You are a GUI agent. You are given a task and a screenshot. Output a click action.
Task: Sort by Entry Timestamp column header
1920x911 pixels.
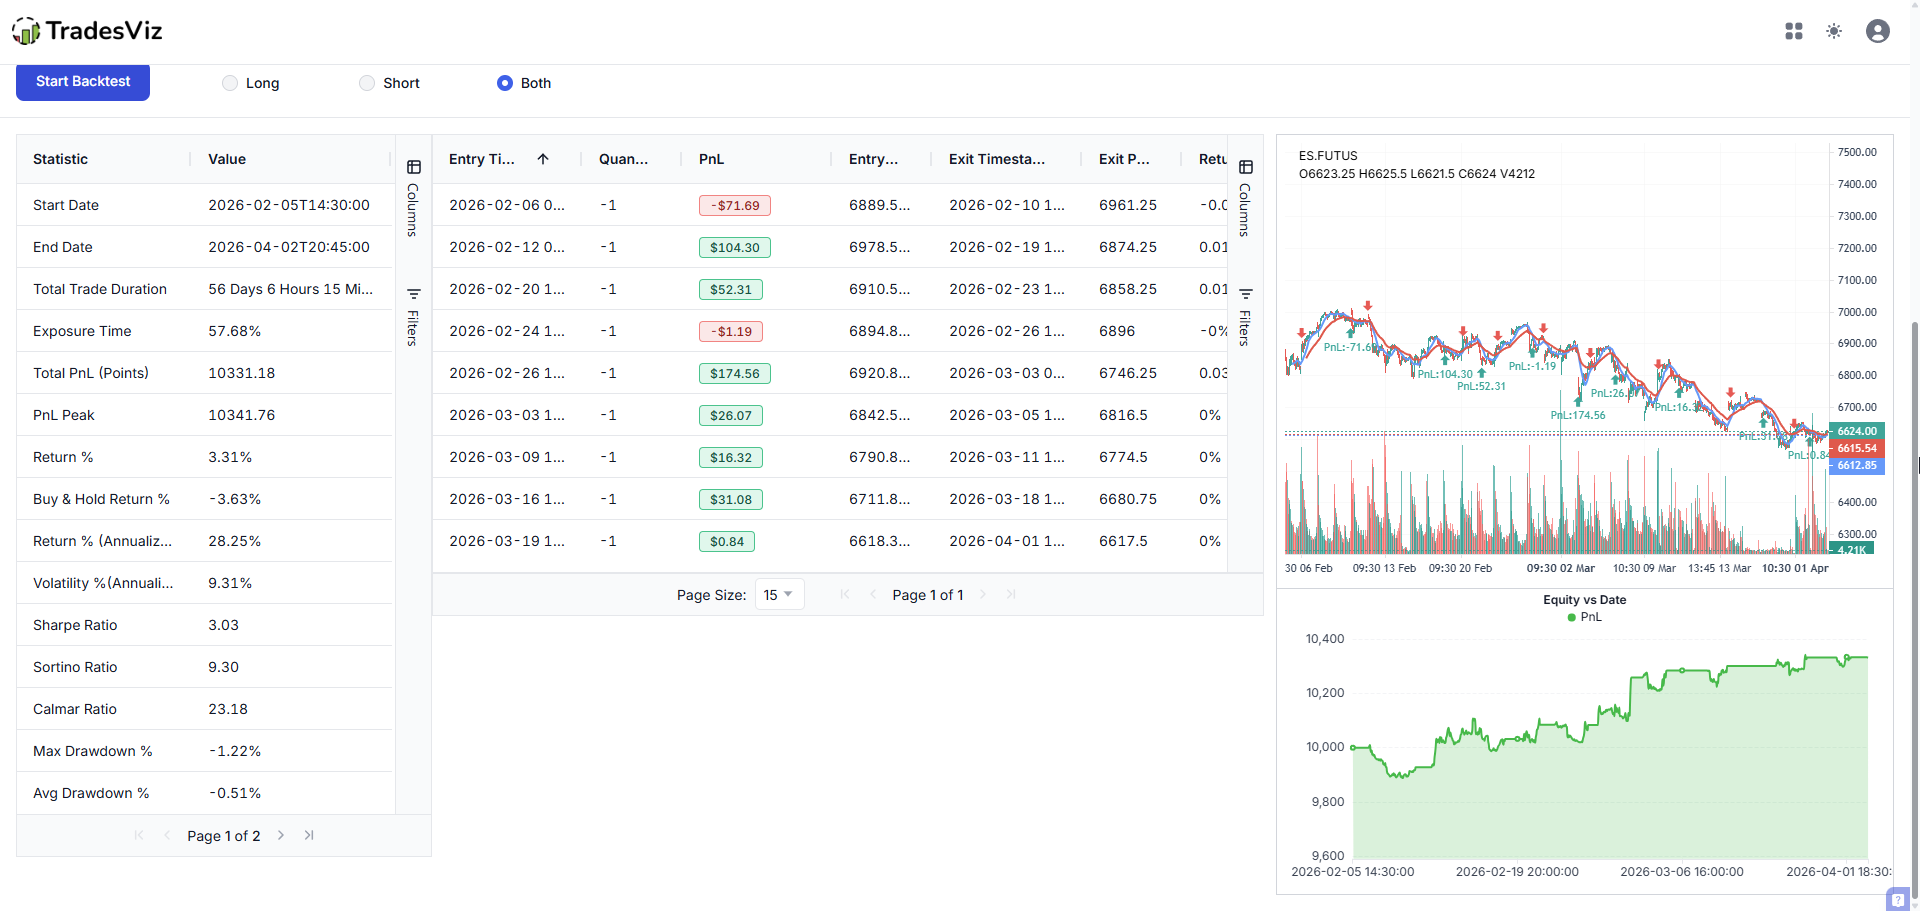(x=482, y=159)
